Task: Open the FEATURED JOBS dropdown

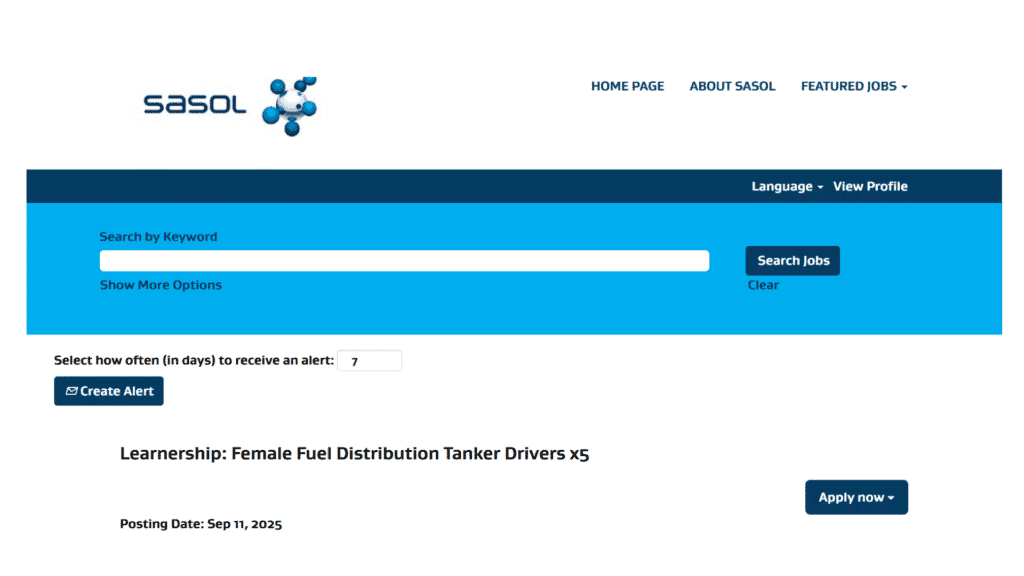Action: coord(848,86)
